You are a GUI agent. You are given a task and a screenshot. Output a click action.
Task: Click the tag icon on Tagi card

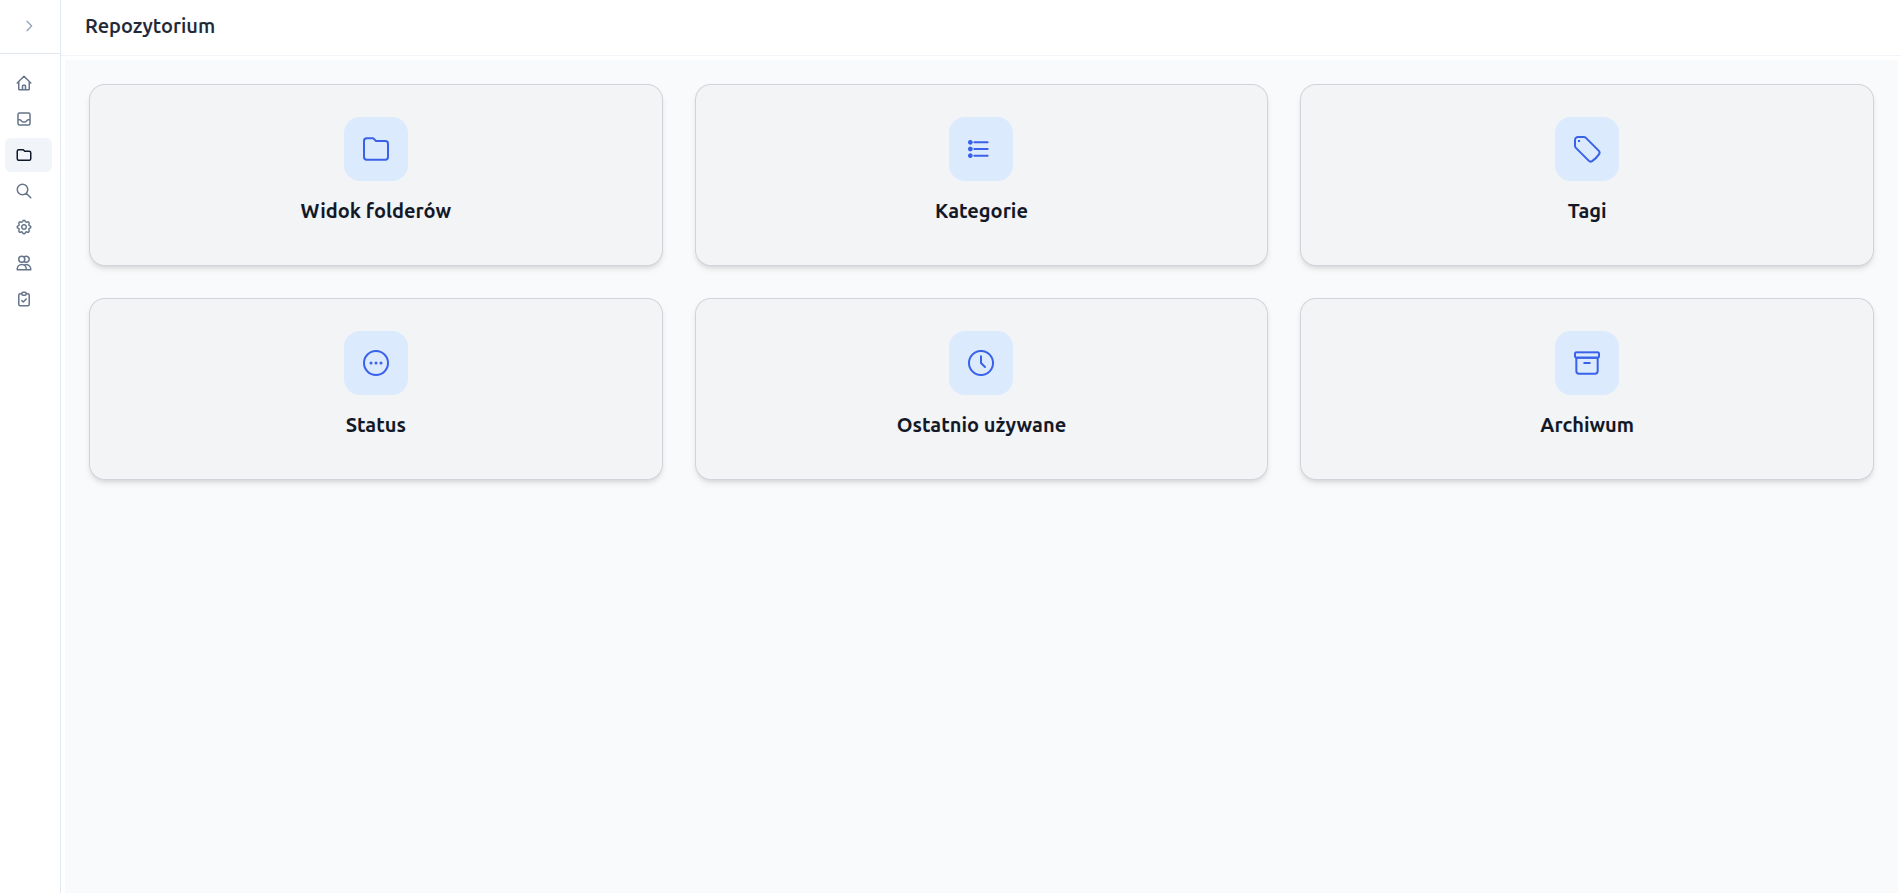pos(1587,149)
